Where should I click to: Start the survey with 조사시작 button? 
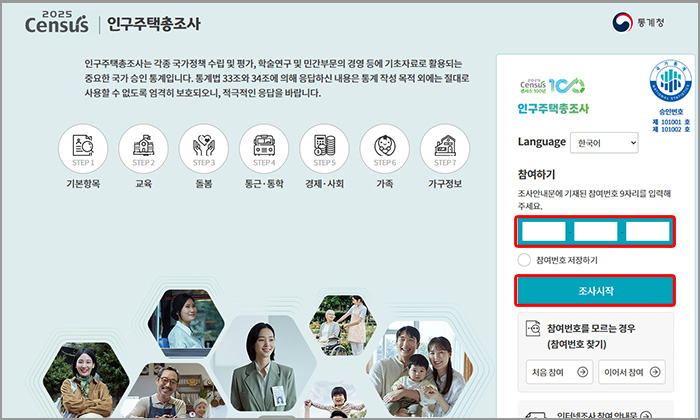[595, 291]
